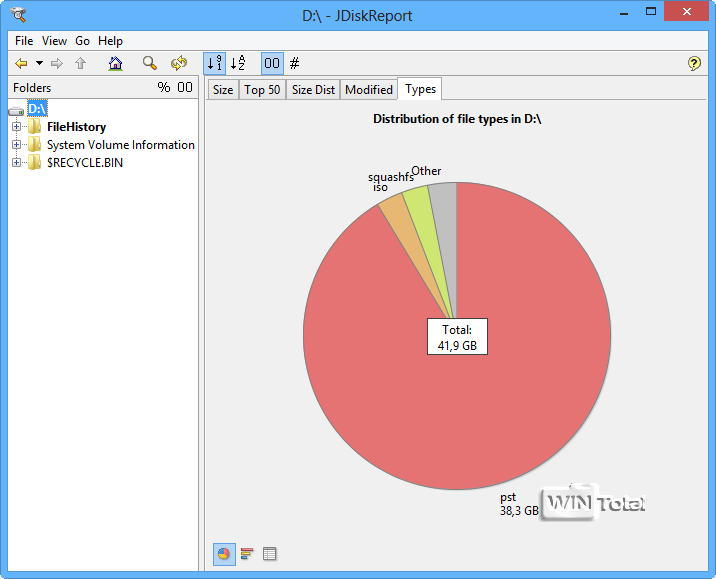Click the Forward arrow toolbar icon

(x=57, y=63)
